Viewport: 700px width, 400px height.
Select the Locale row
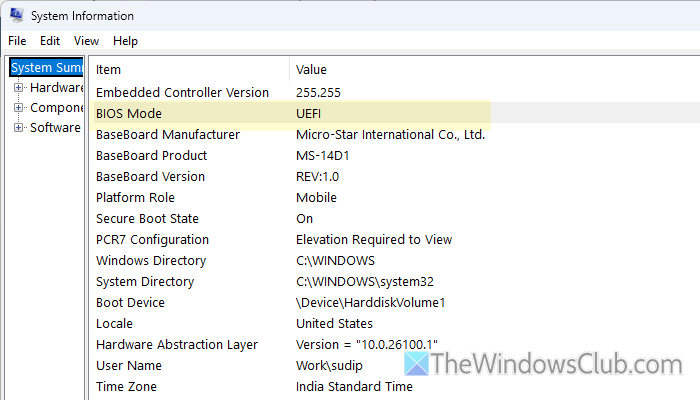pos(395,323)
